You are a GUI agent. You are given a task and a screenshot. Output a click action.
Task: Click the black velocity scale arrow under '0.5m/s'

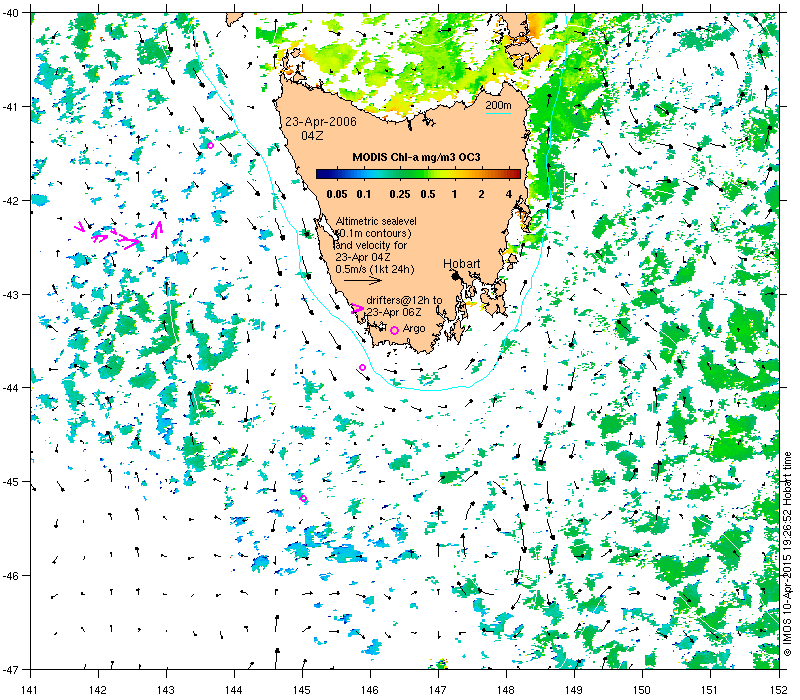tap(363, 280)
